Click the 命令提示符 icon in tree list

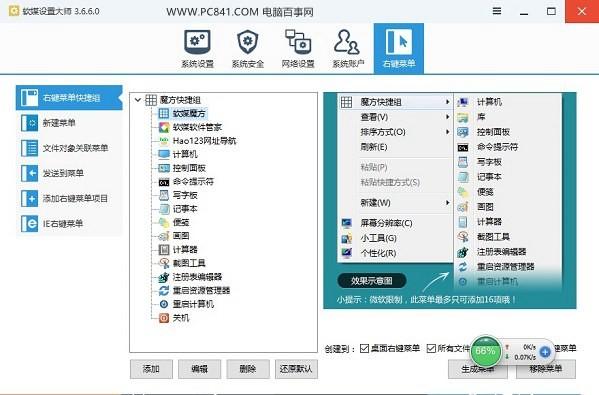pos(164,182)
